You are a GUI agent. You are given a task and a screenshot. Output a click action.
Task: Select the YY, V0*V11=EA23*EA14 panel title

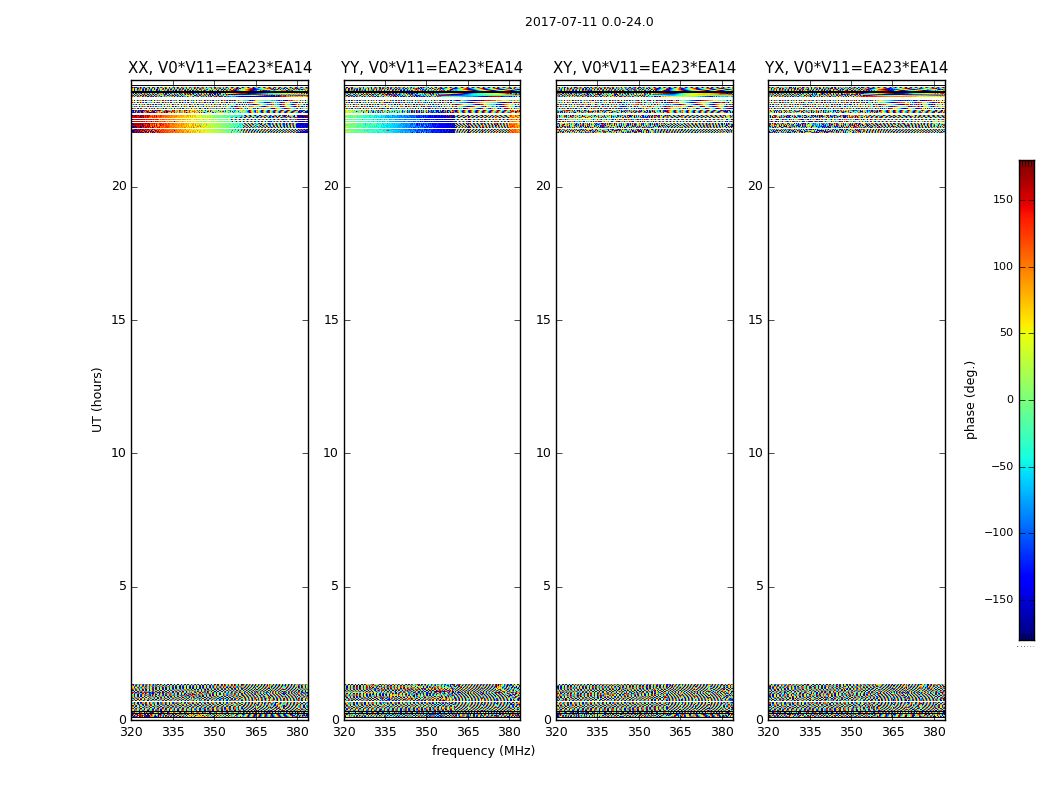[x=432, y=68]
